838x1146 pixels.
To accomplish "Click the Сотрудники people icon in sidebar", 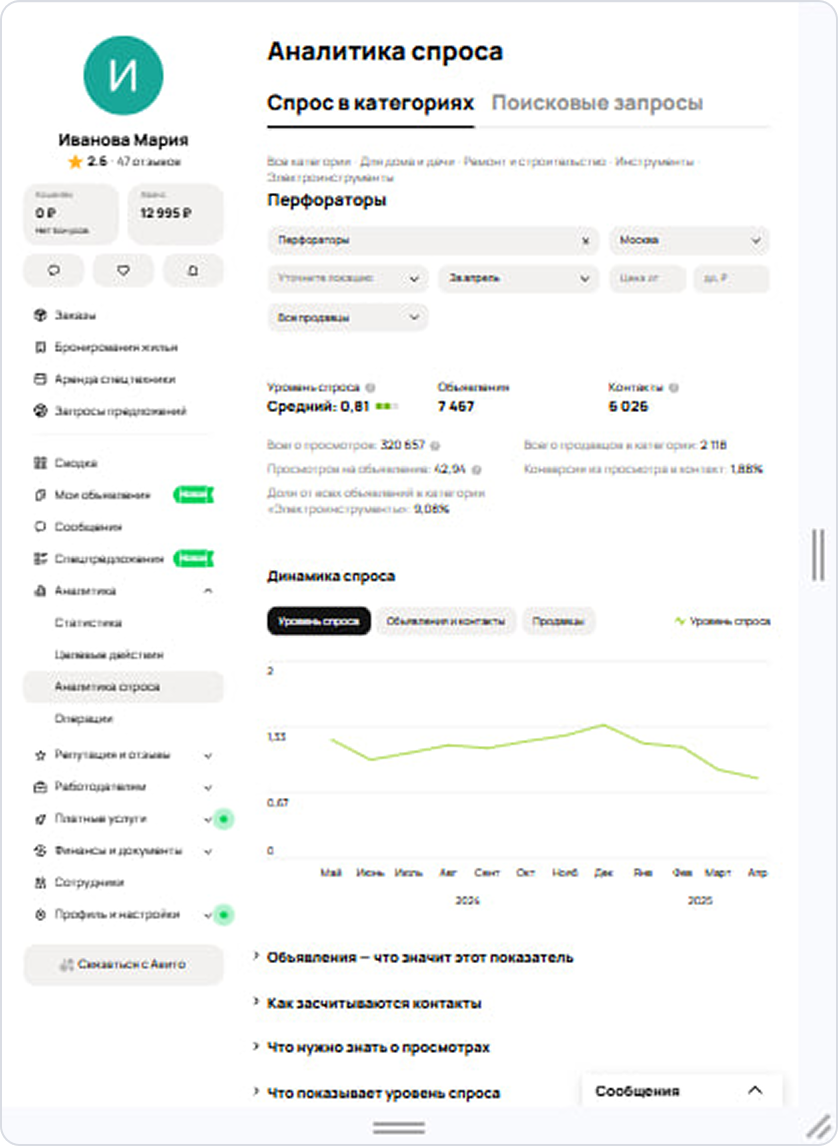I will click(40, 883).
